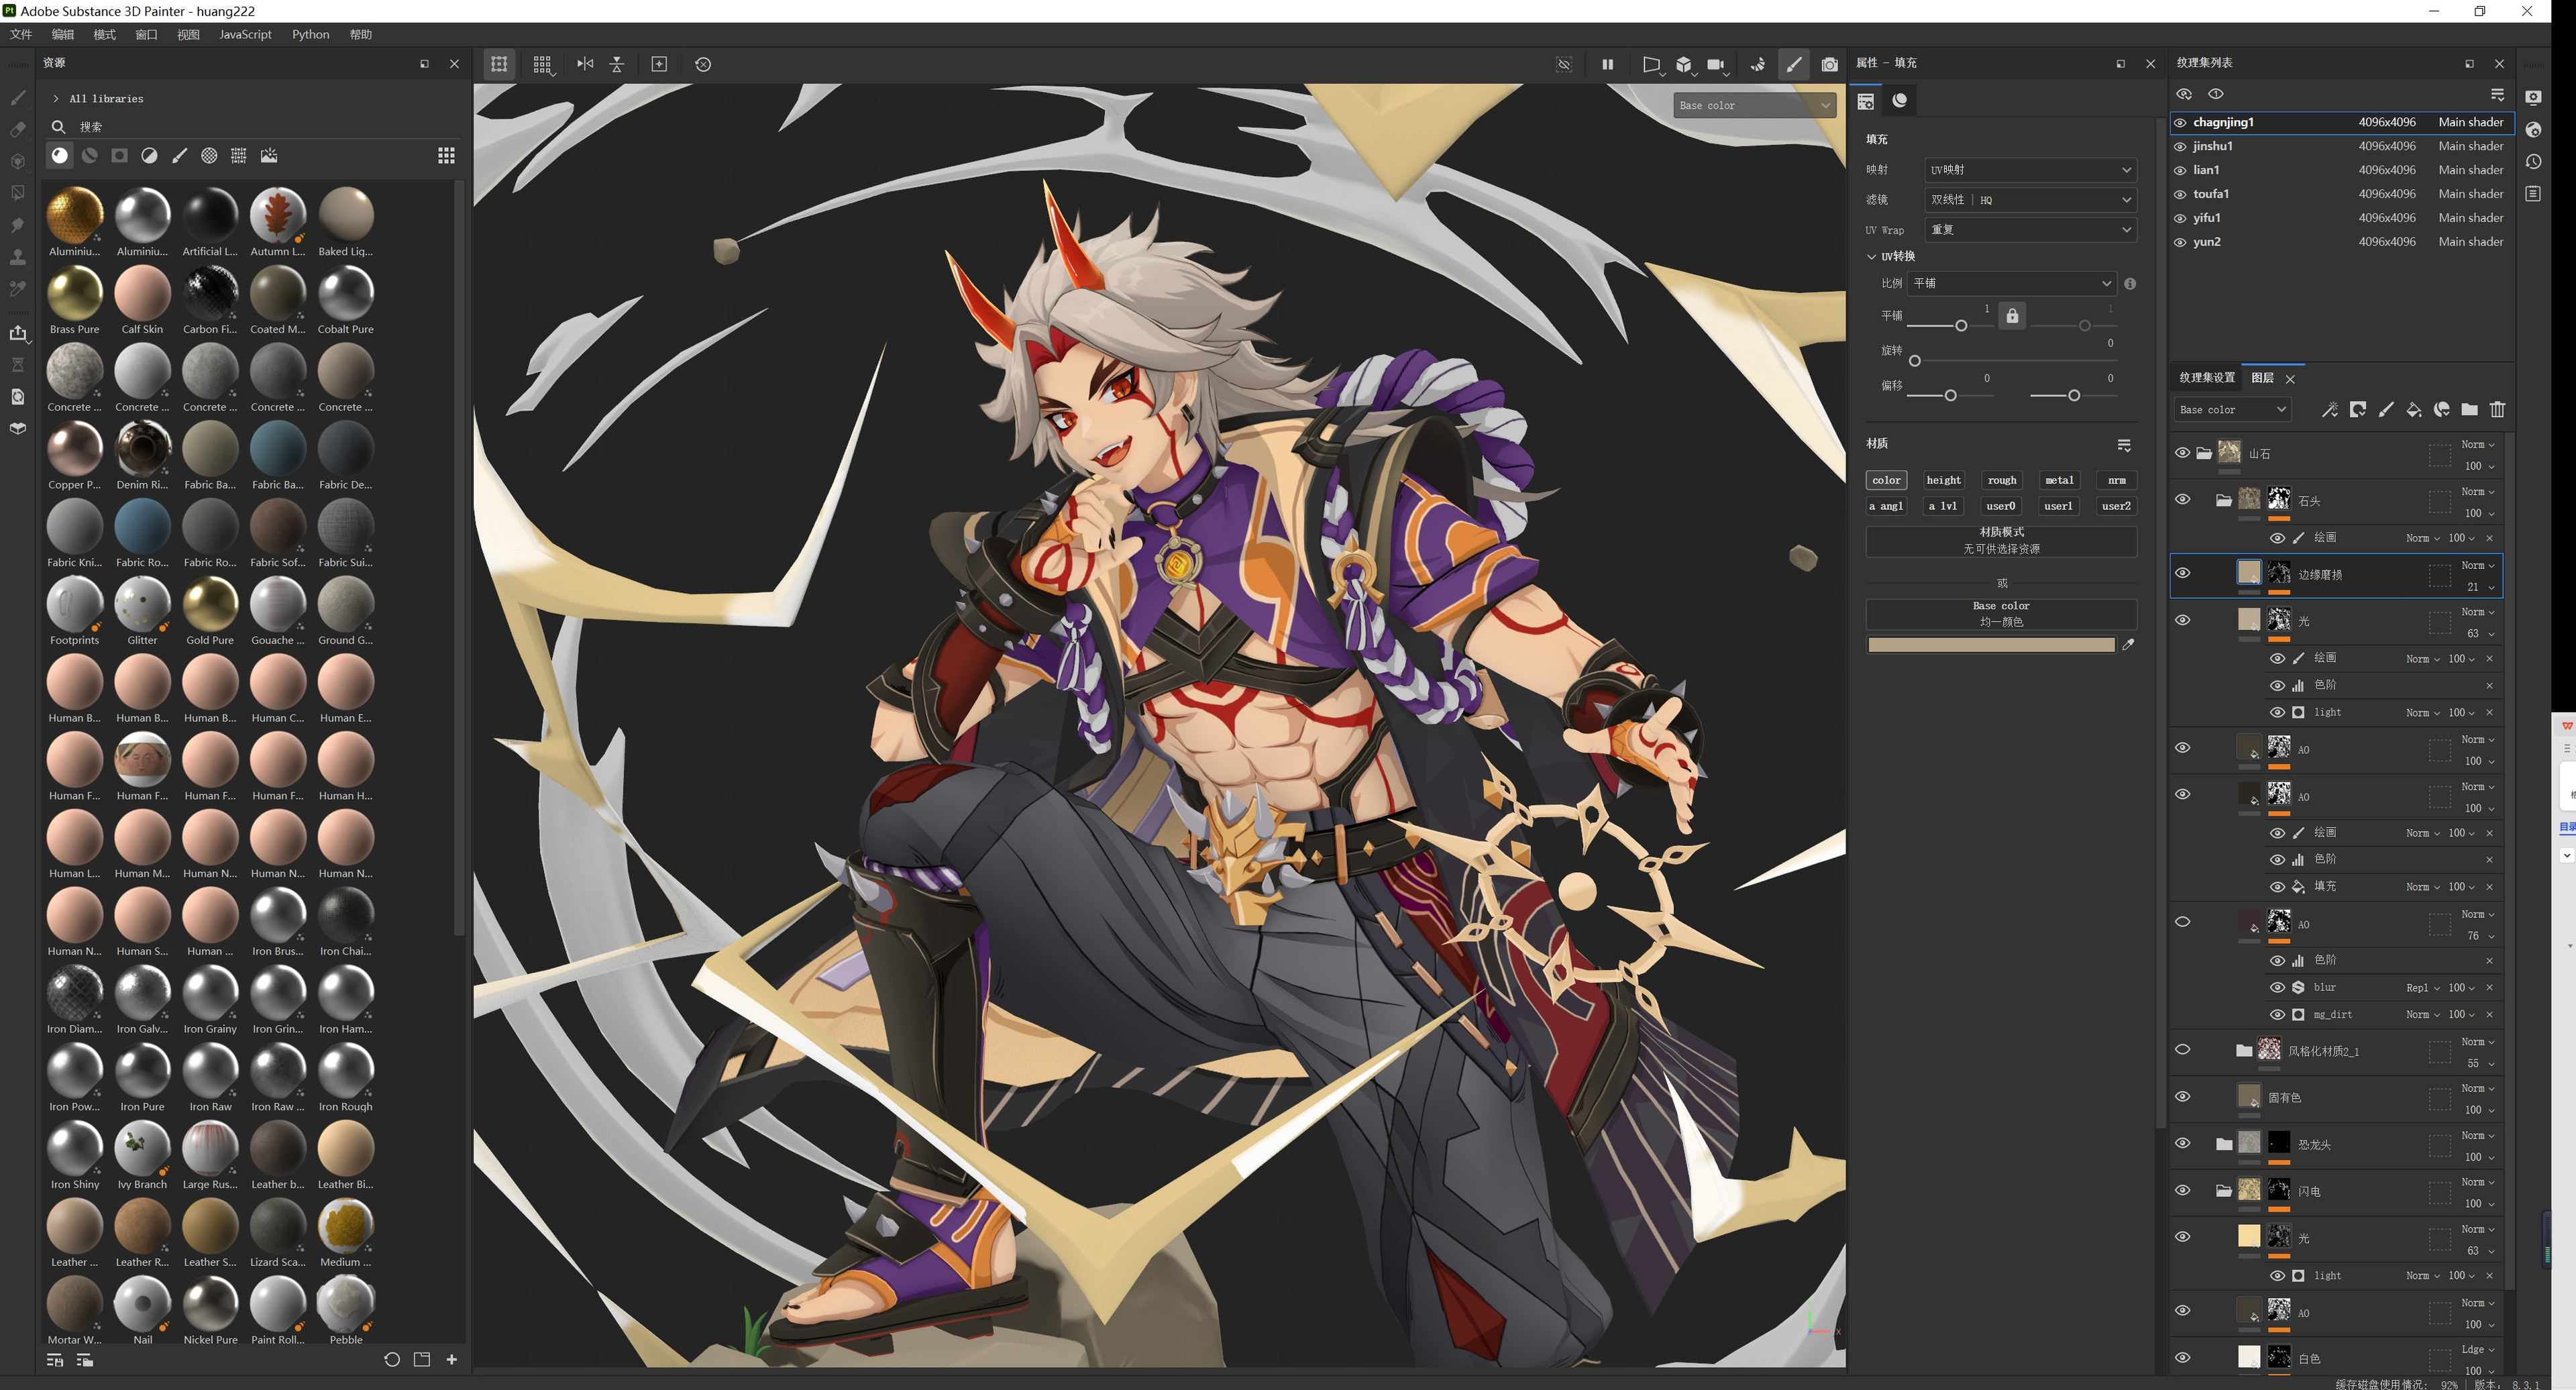Image resolution: width=2576 pixels, height=1390 pixels.
Task: Filter assets by Smart materials icon
Action: click(90, 155)
